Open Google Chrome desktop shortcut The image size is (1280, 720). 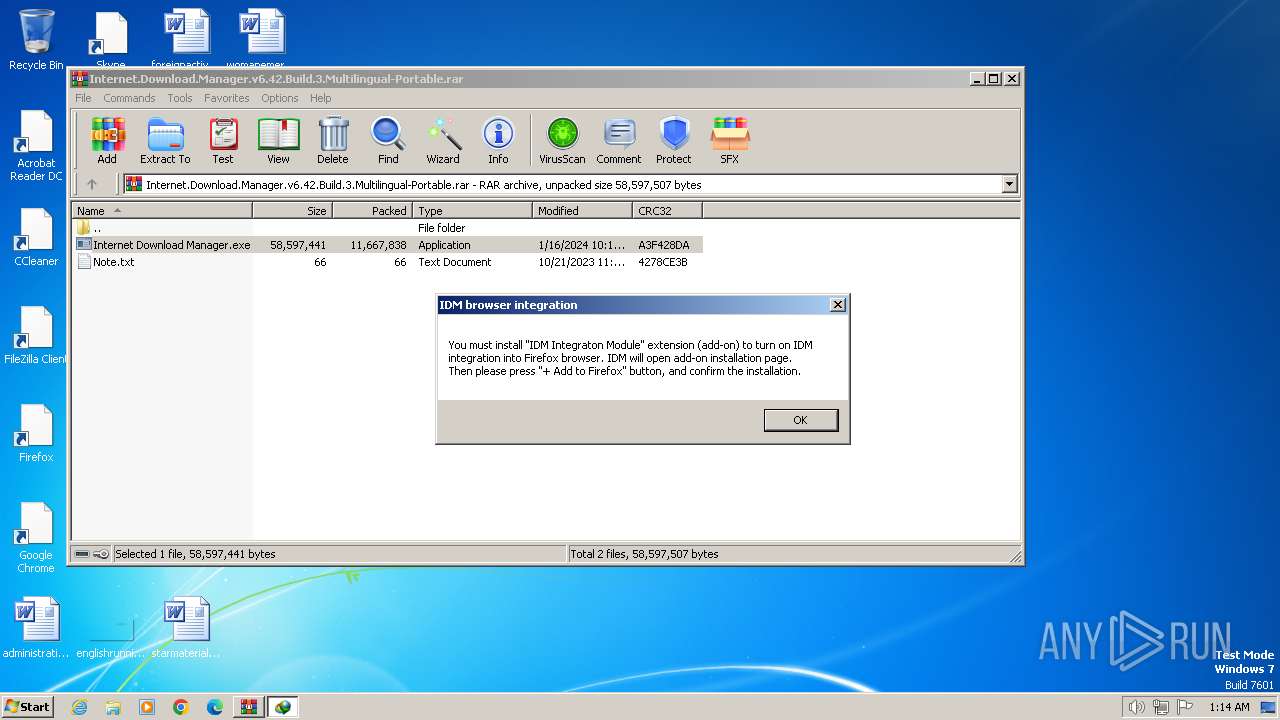[x=36, y=538]
